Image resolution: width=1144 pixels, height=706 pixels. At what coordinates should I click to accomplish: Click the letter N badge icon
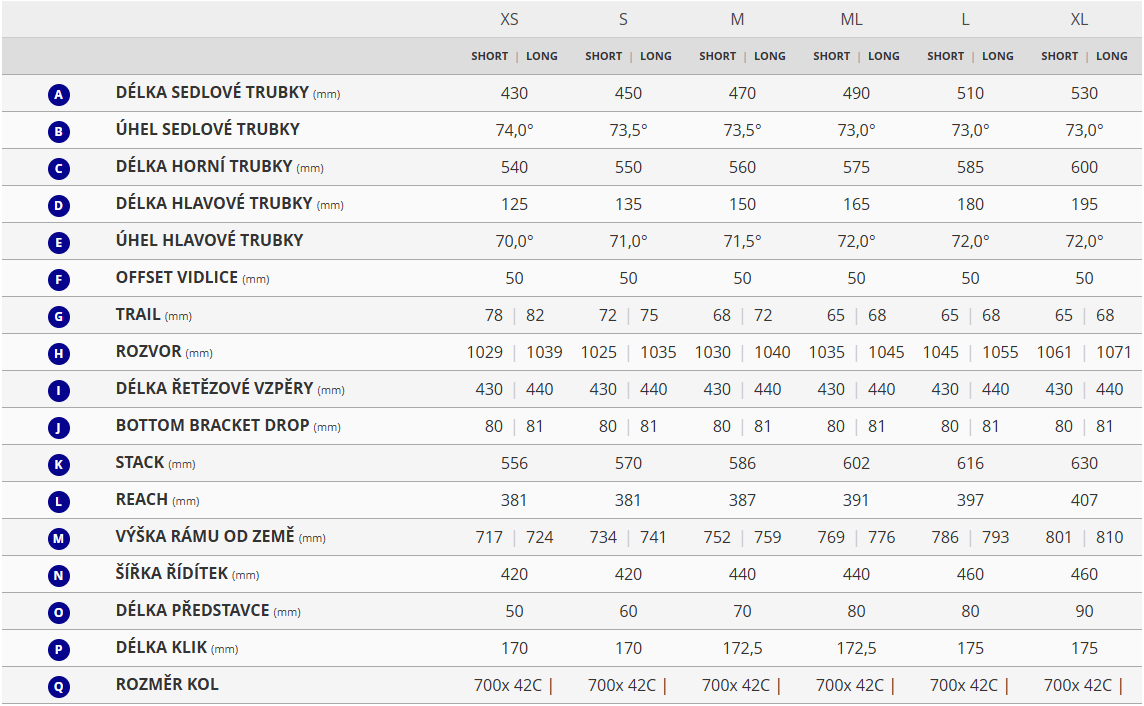click(59, 576)
